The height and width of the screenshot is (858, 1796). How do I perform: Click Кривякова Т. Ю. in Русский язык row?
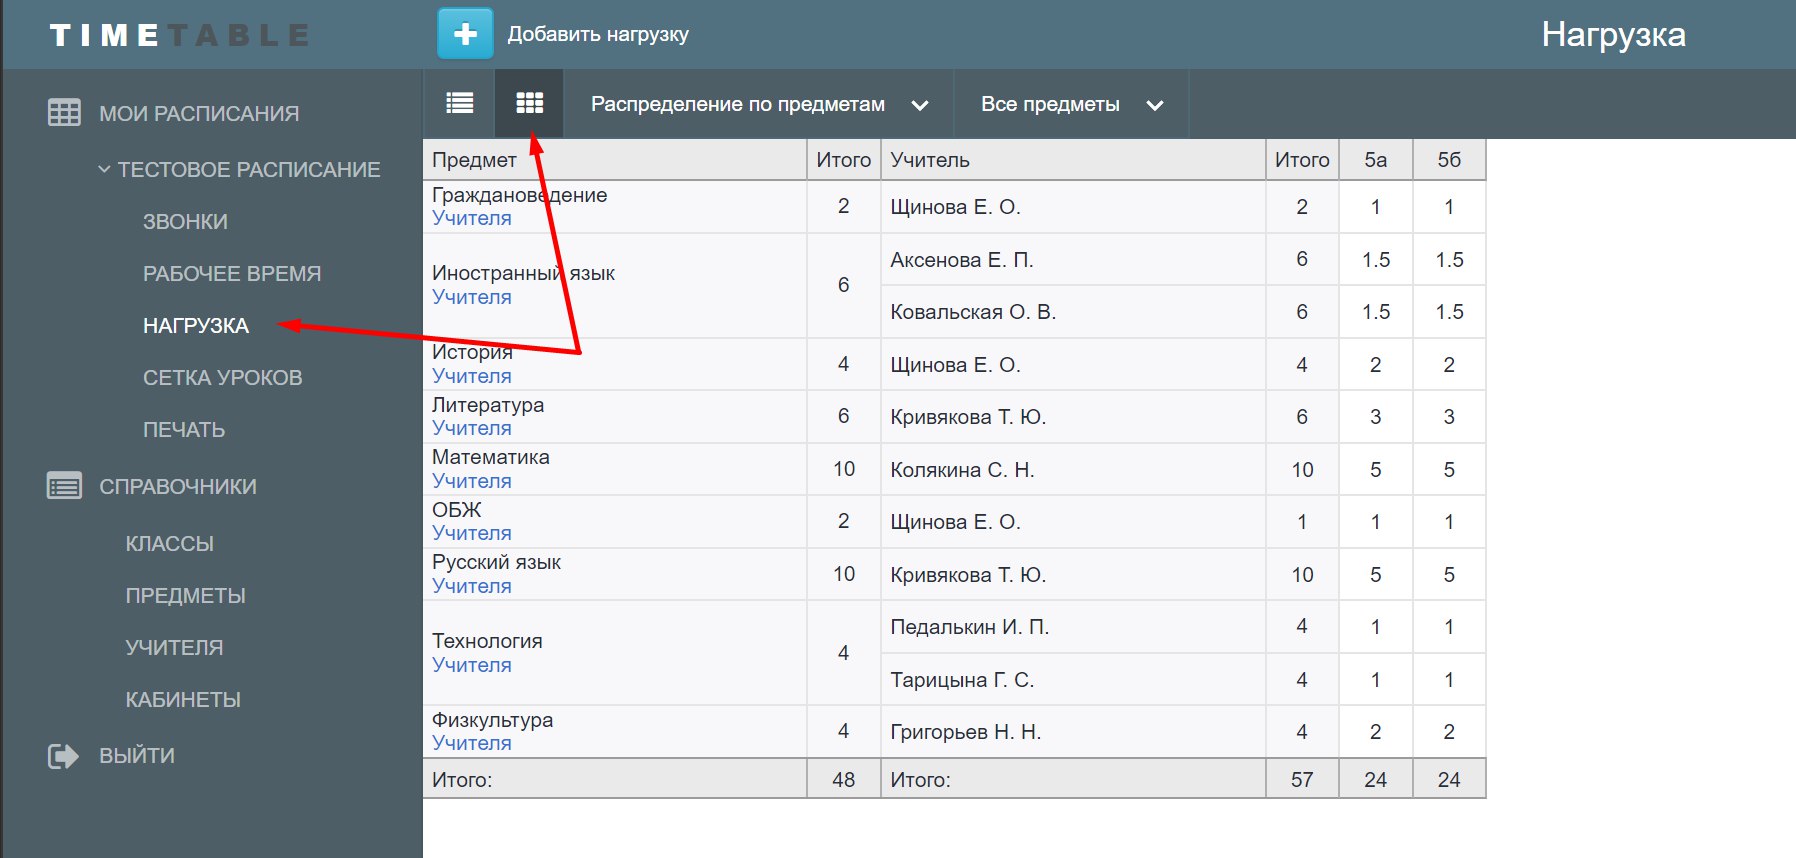[968, 575]
